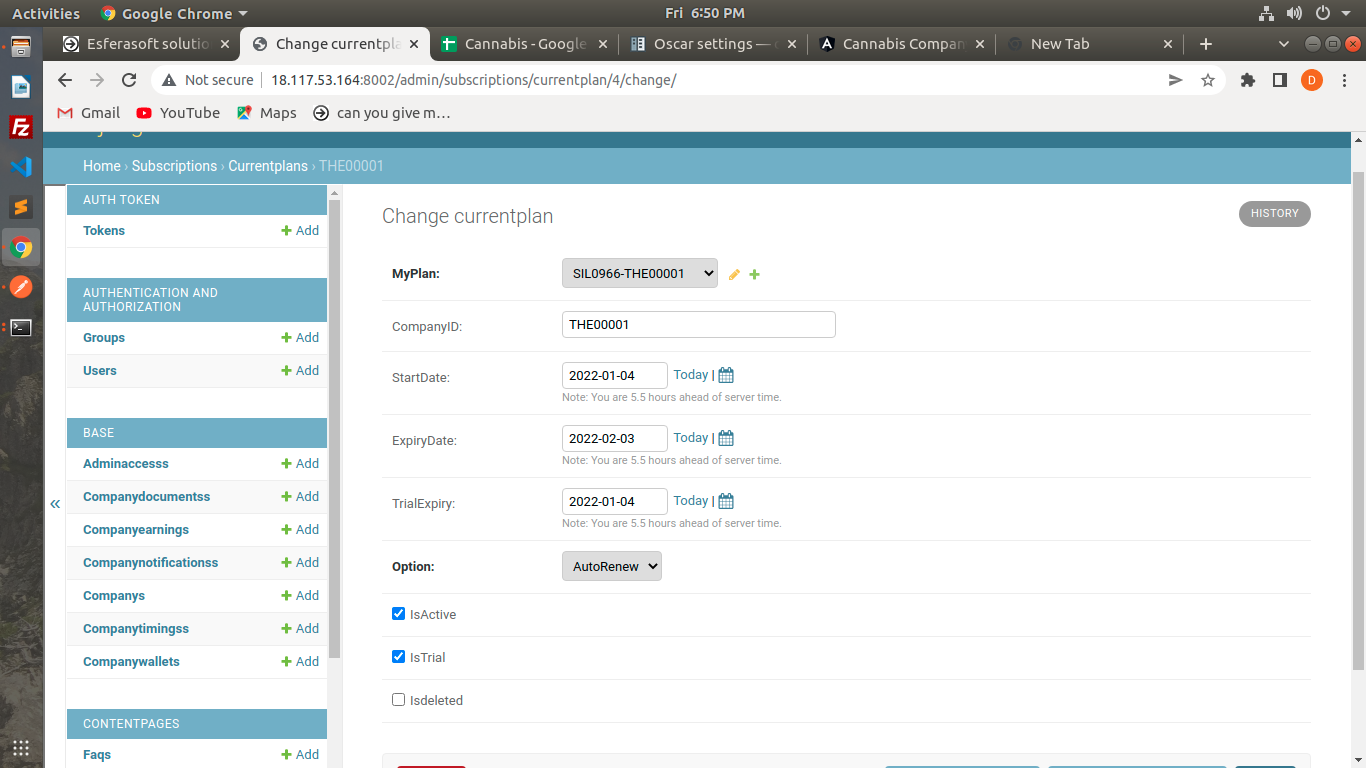1366x768 pixels.
Task: Uncheck the IsTrial checkbox
Action: coord(399,657)
